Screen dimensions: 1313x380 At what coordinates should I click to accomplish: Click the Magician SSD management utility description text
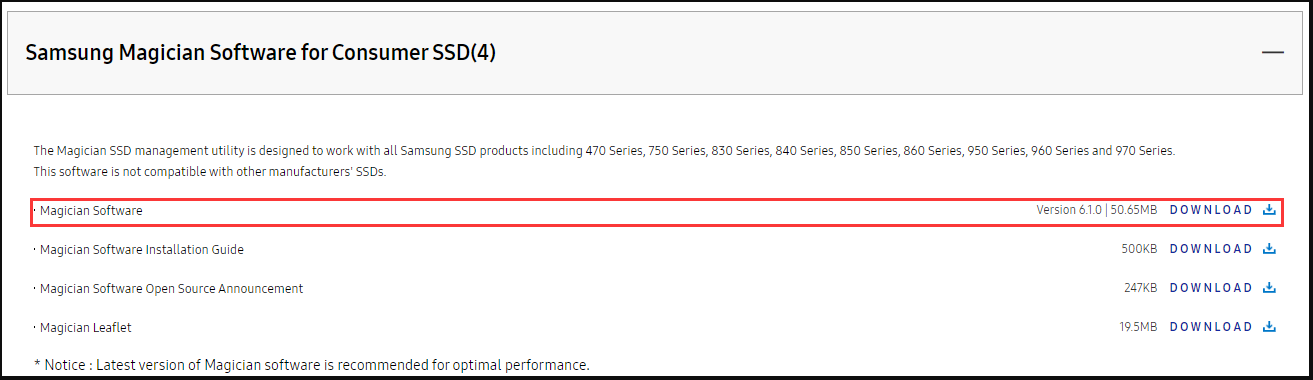click(604, 161)
